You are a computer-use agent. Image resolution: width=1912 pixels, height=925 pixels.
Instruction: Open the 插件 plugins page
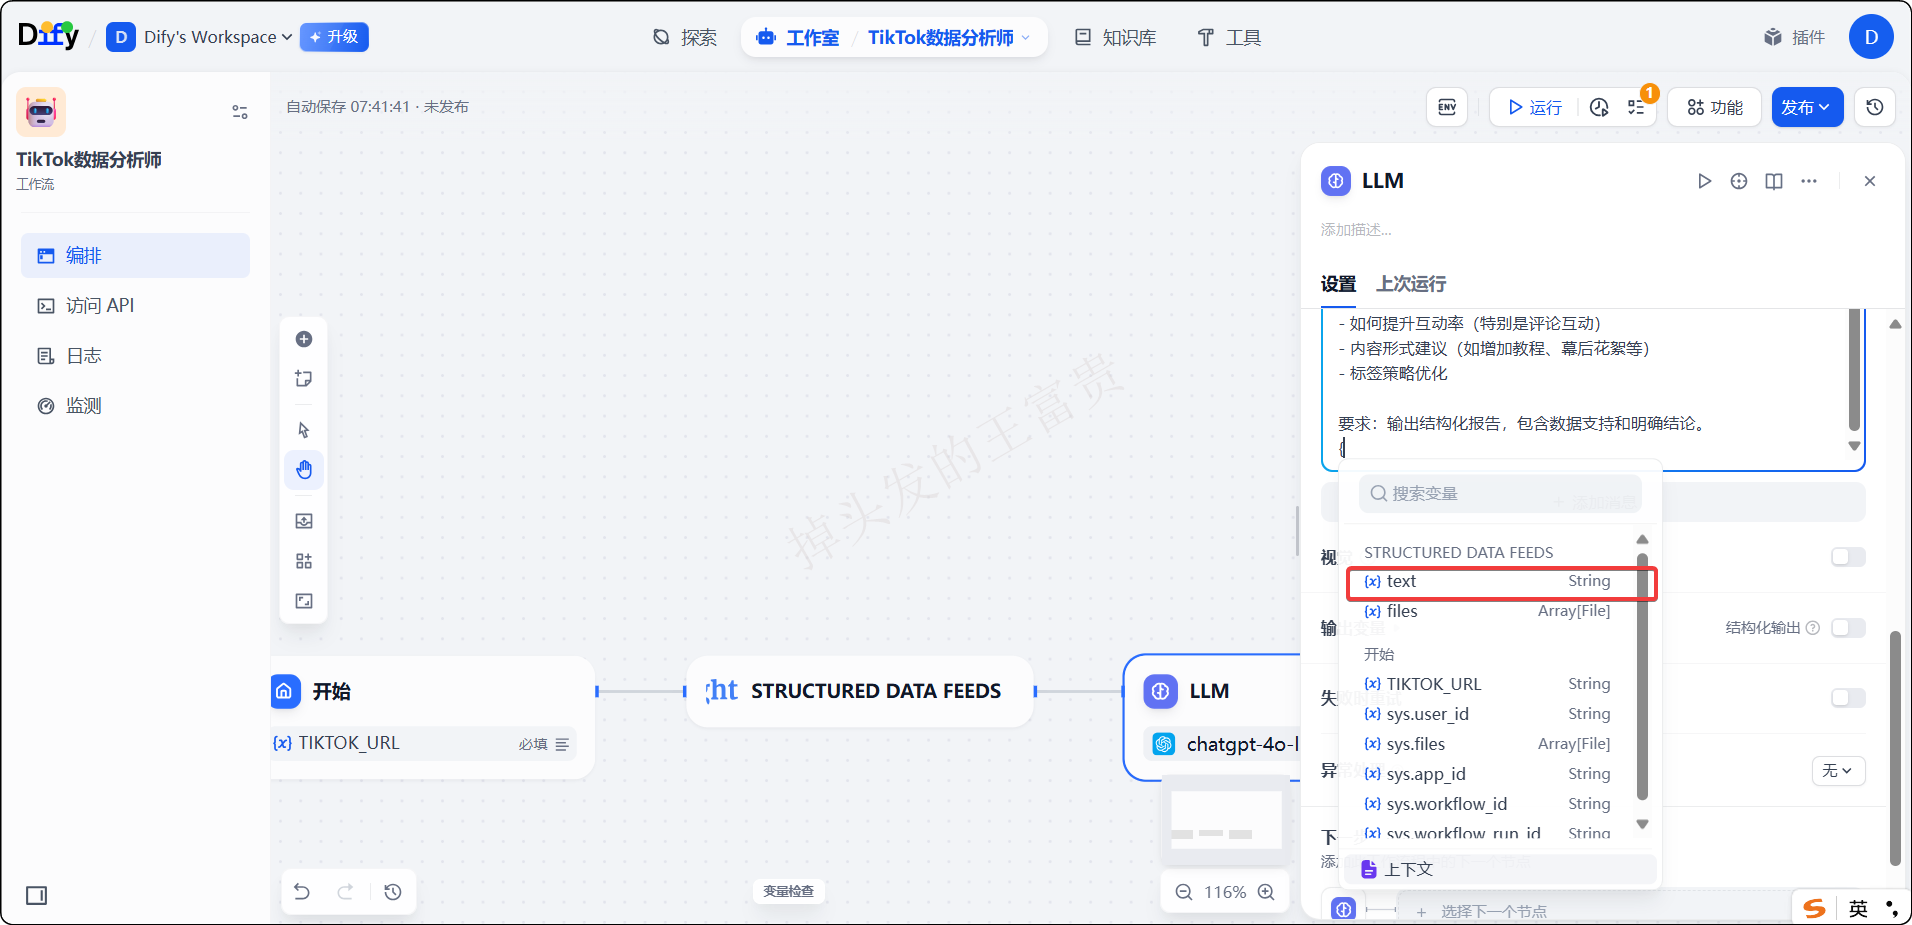click(1795, 38)
